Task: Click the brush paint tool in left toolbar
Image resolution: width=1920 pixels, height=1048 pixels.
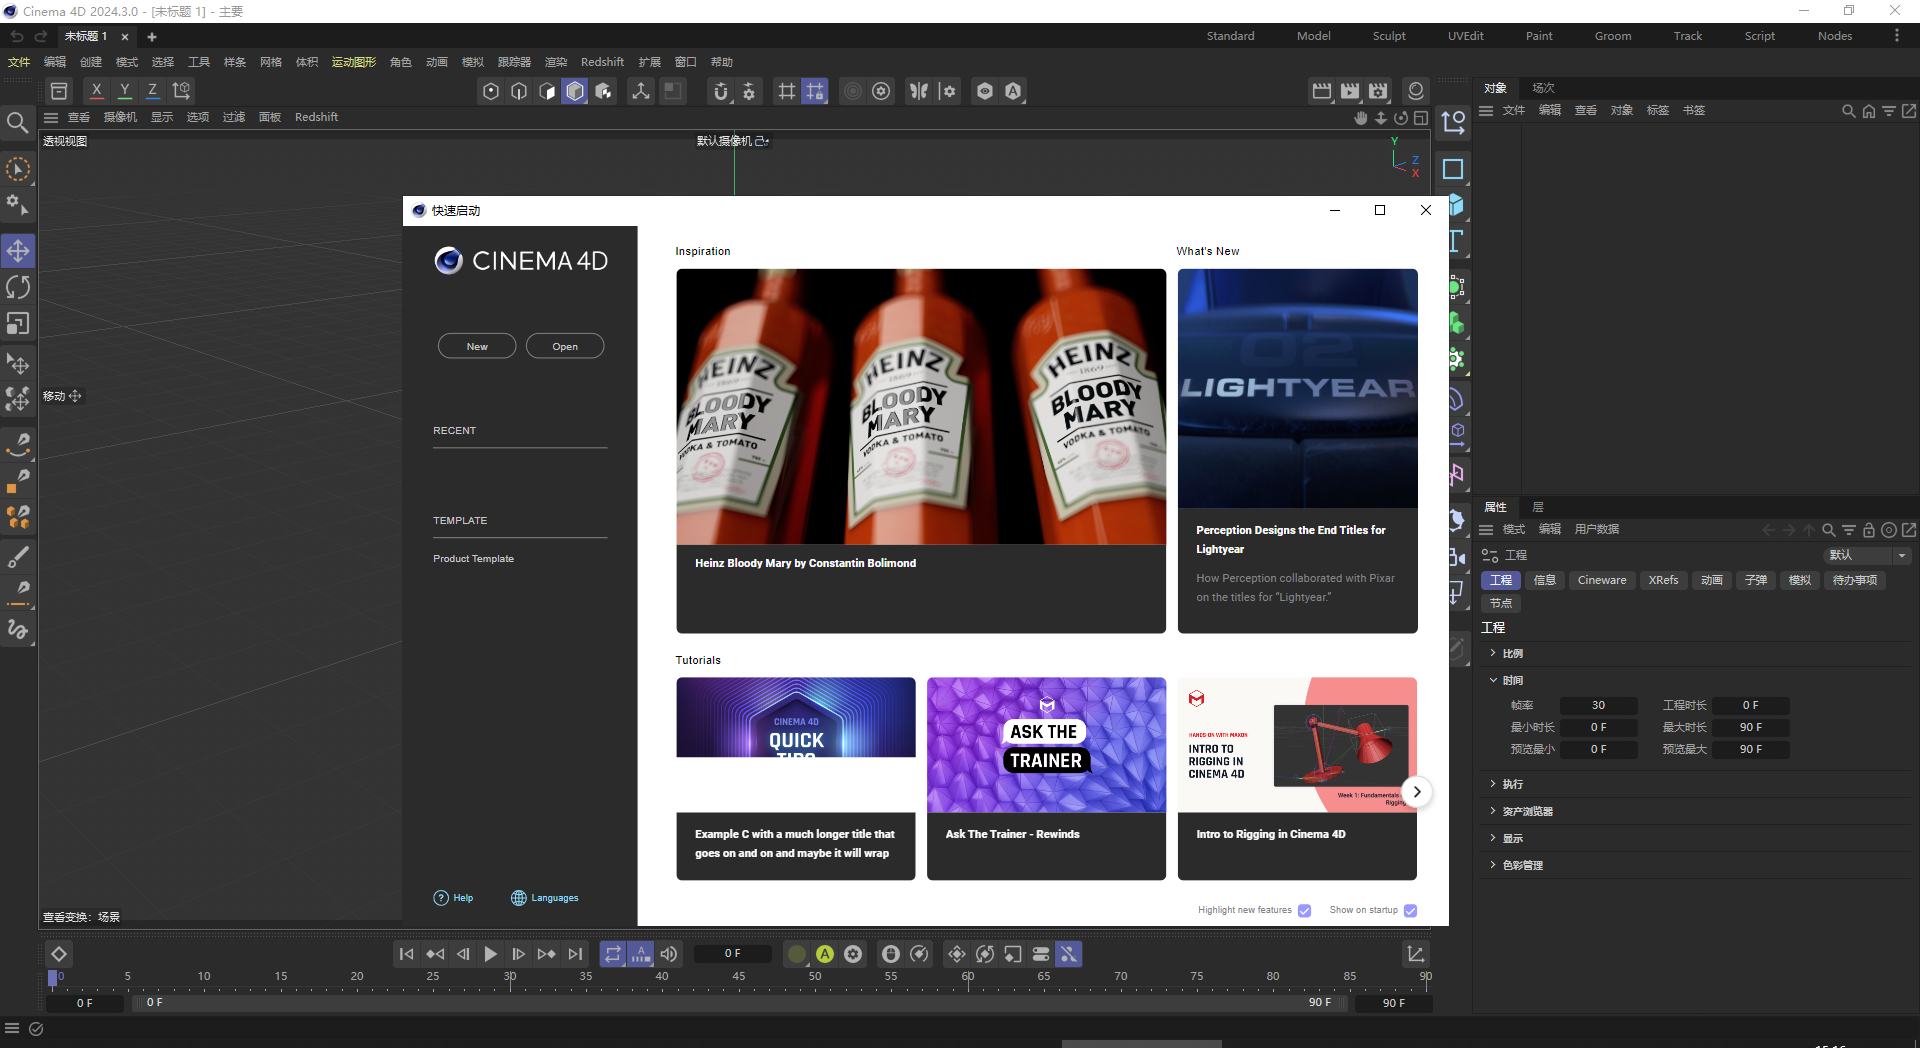Action: [x=18, y=557]
